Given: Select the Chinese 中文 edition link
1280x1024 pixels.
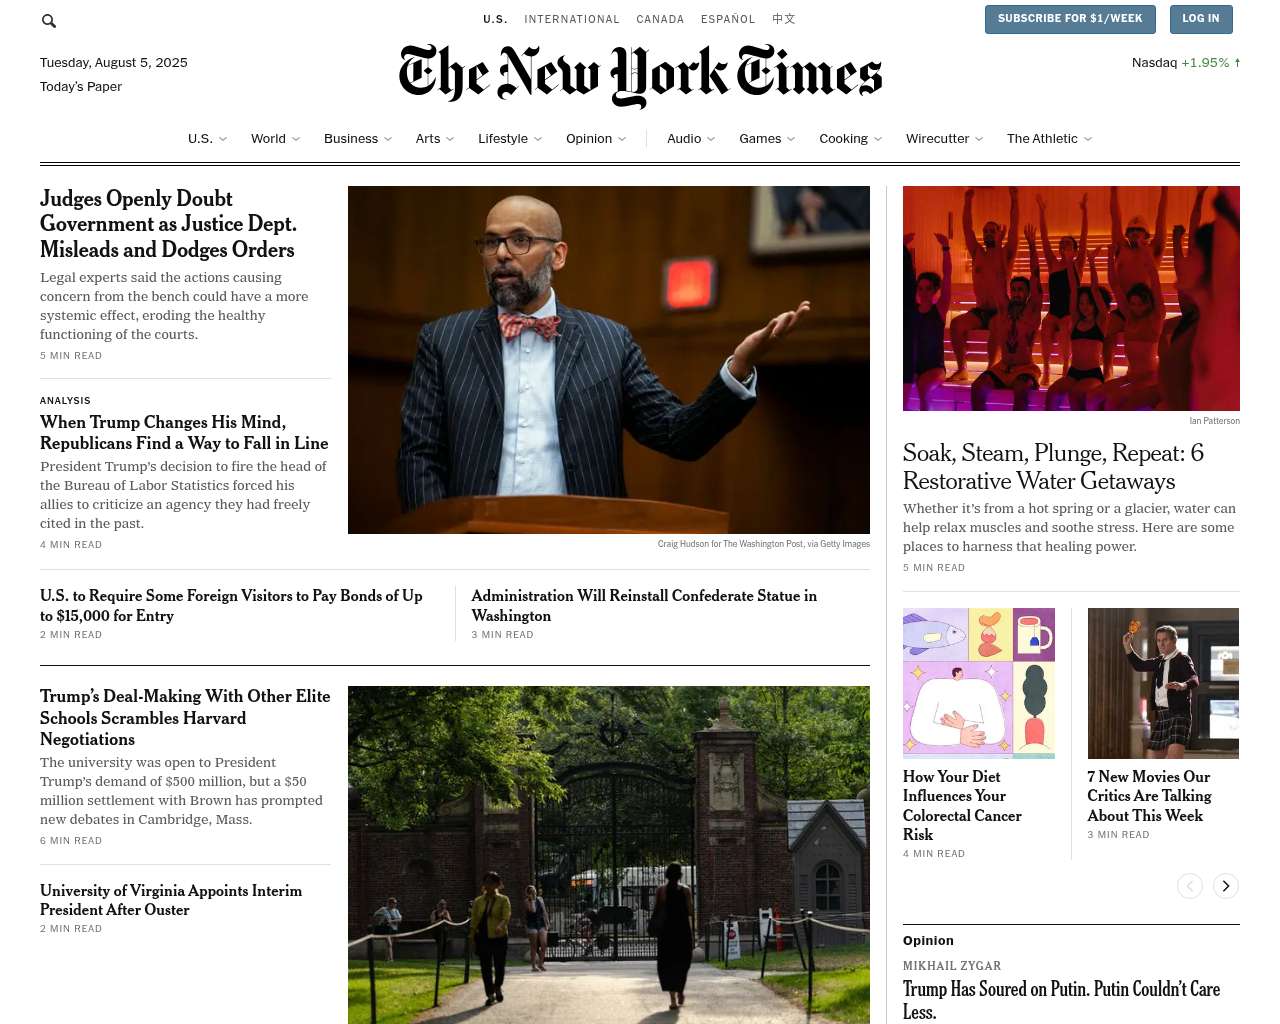Looking at the screenshot, I should coord(784,19).
